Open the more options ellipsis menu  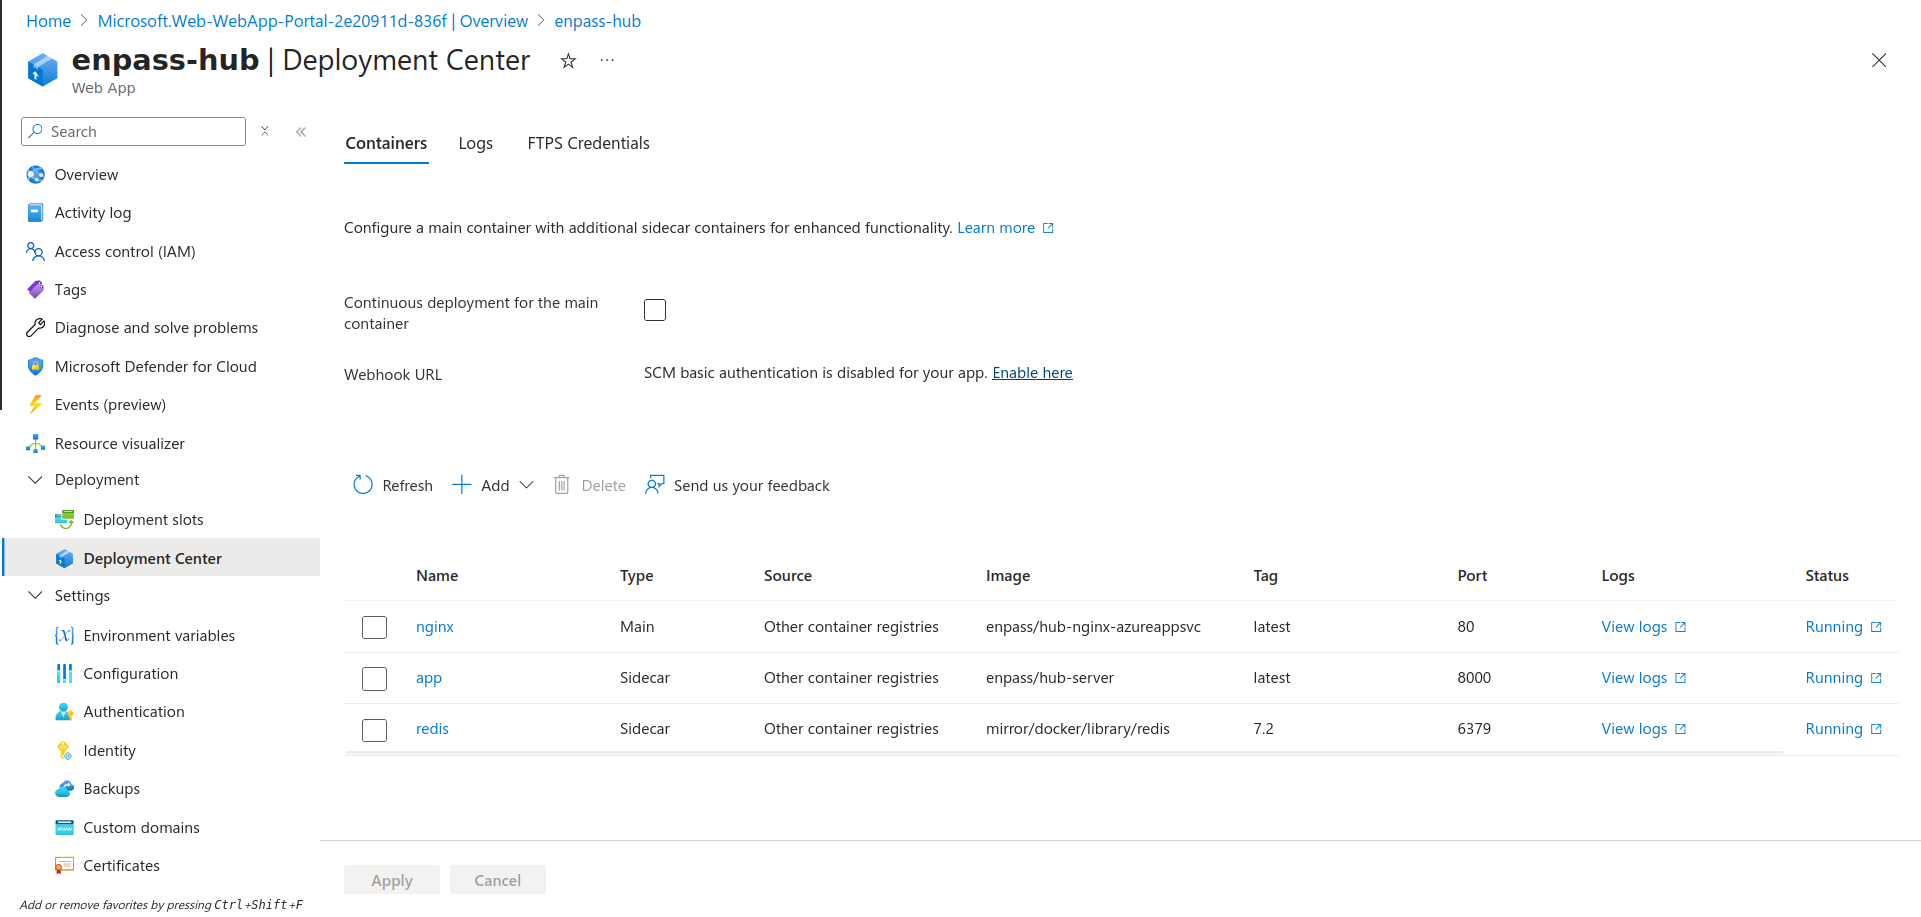coord(607,61)
